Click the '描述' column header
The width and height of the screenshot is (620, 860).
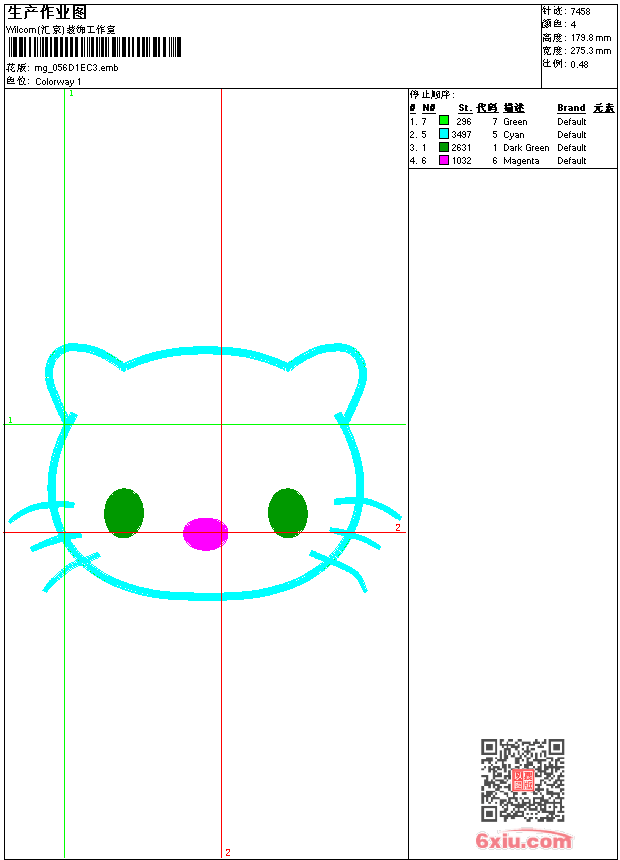[x=514, y=108]
